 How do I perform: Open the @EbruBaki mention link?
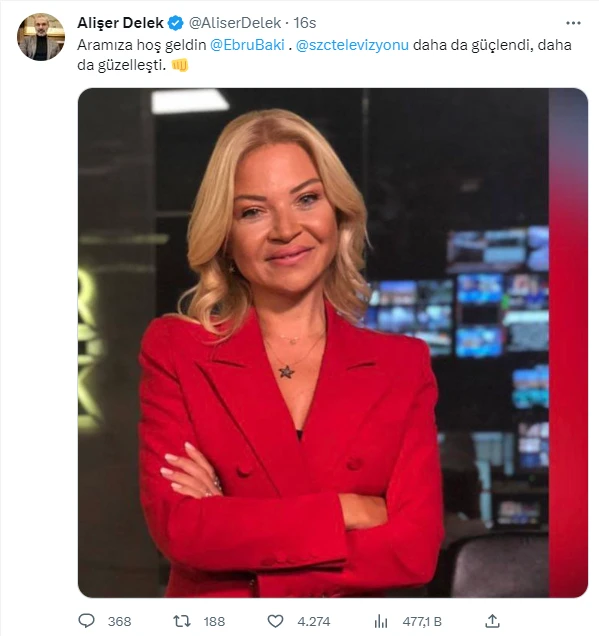(247, 45)
